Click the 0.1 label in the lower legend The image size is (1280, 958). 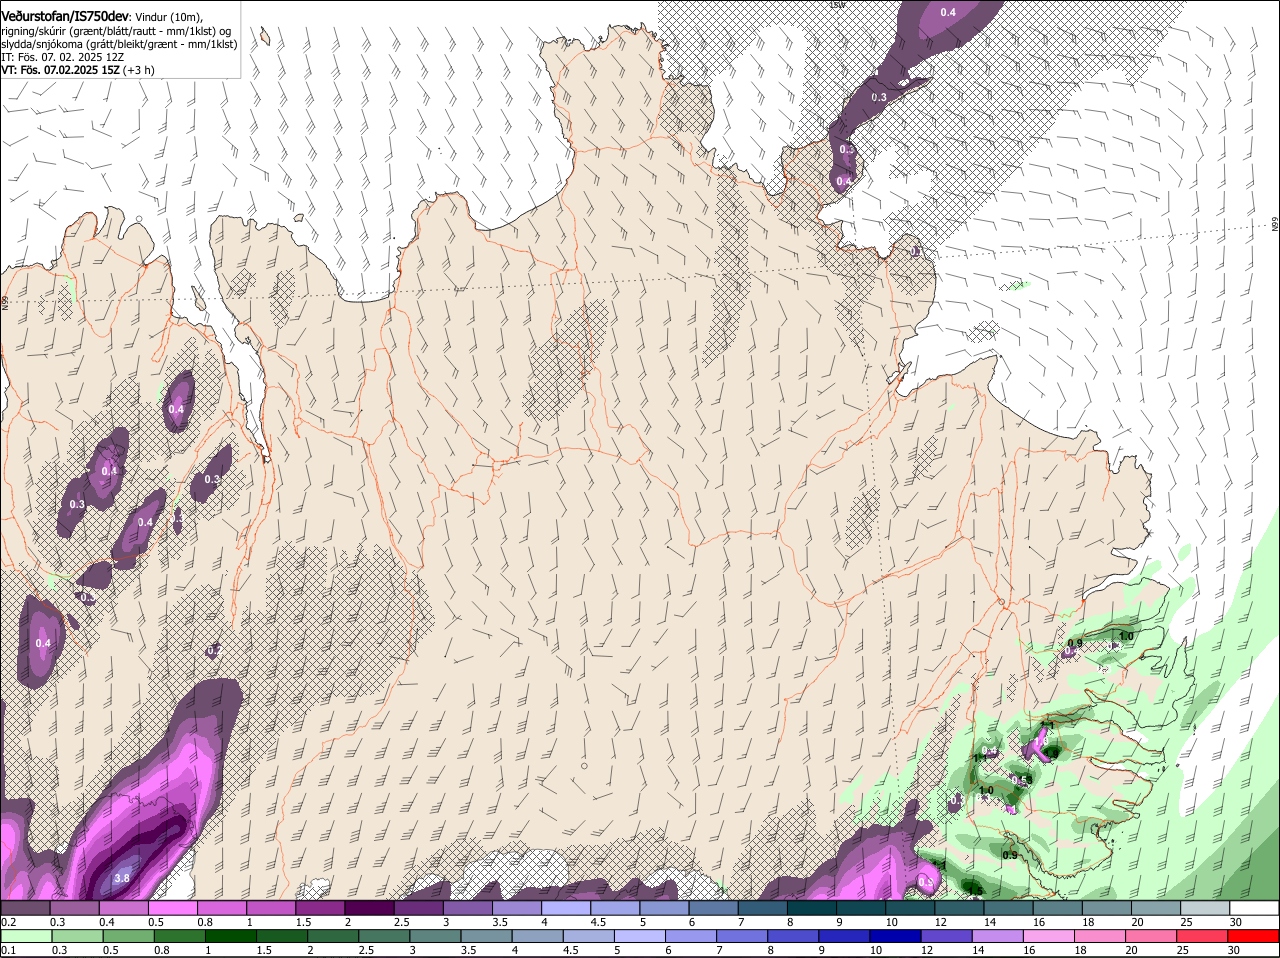point(9,950)
